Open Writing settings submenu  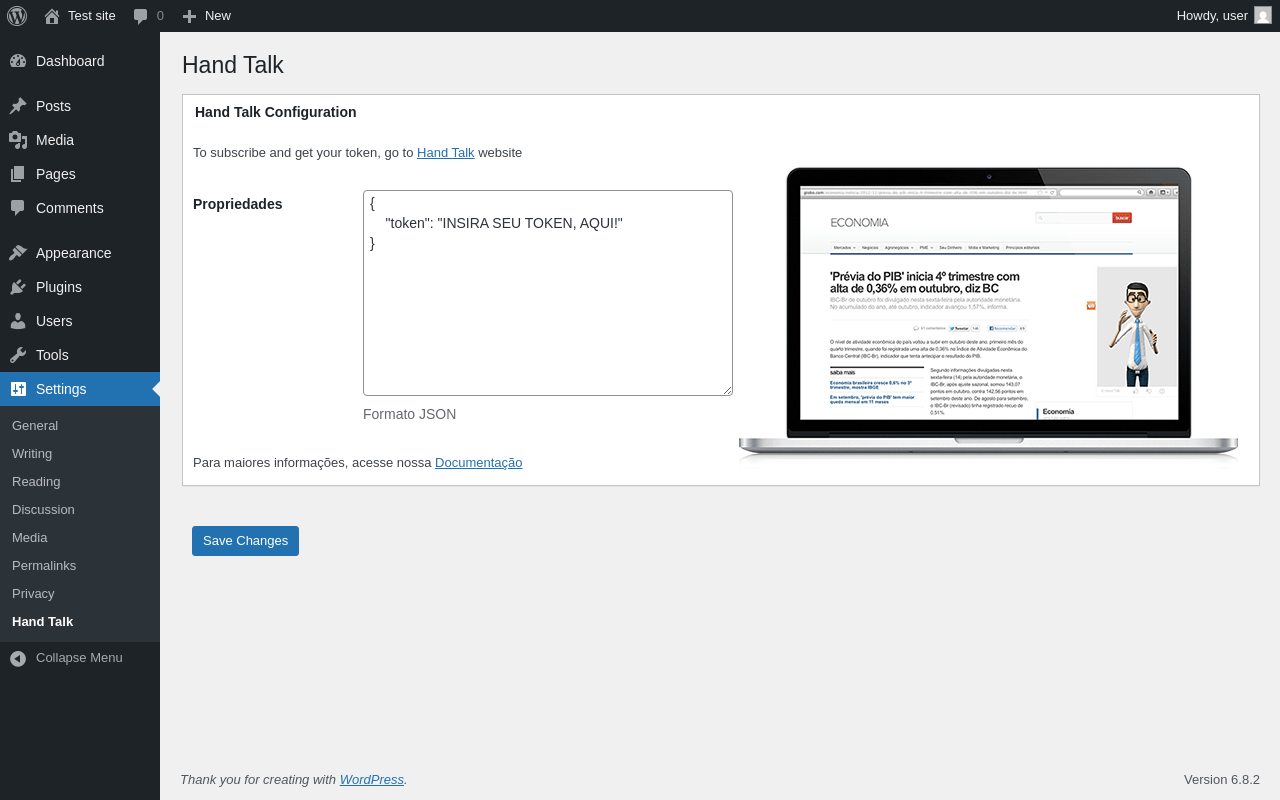tap(32, 453)
